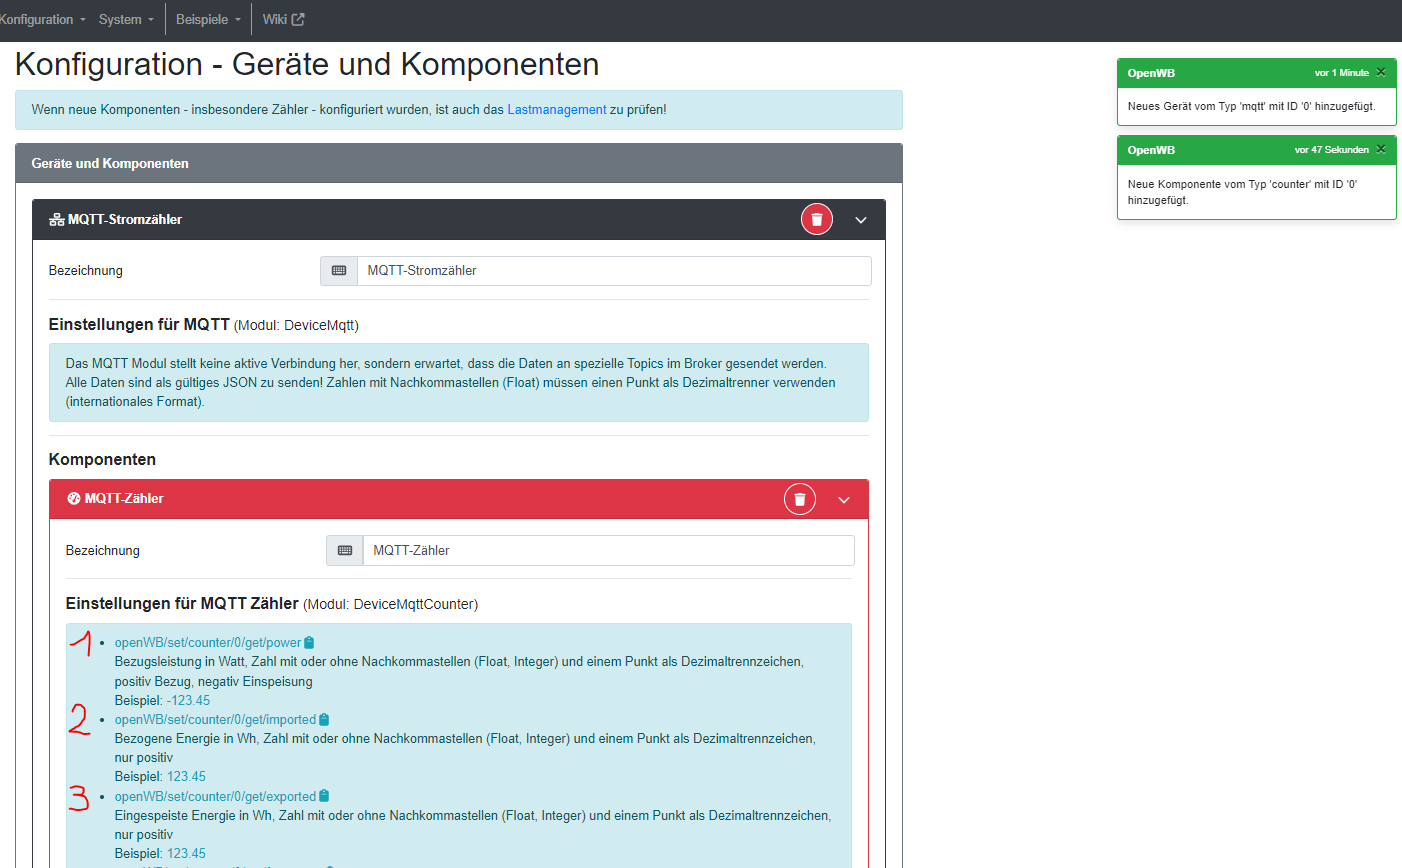Click the imported example value 123.45
This screenshot has height=868, width=1402.
pyautogui.click(x=187, y=777)
